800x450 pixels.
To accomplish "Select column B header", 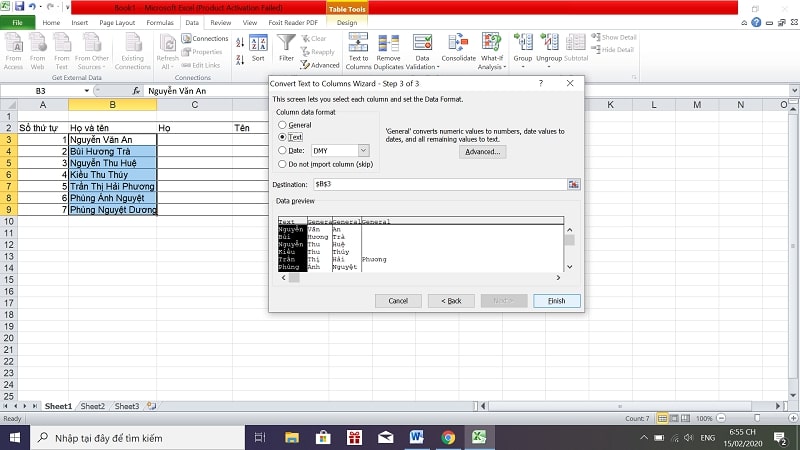I will (x=112, y=105).
